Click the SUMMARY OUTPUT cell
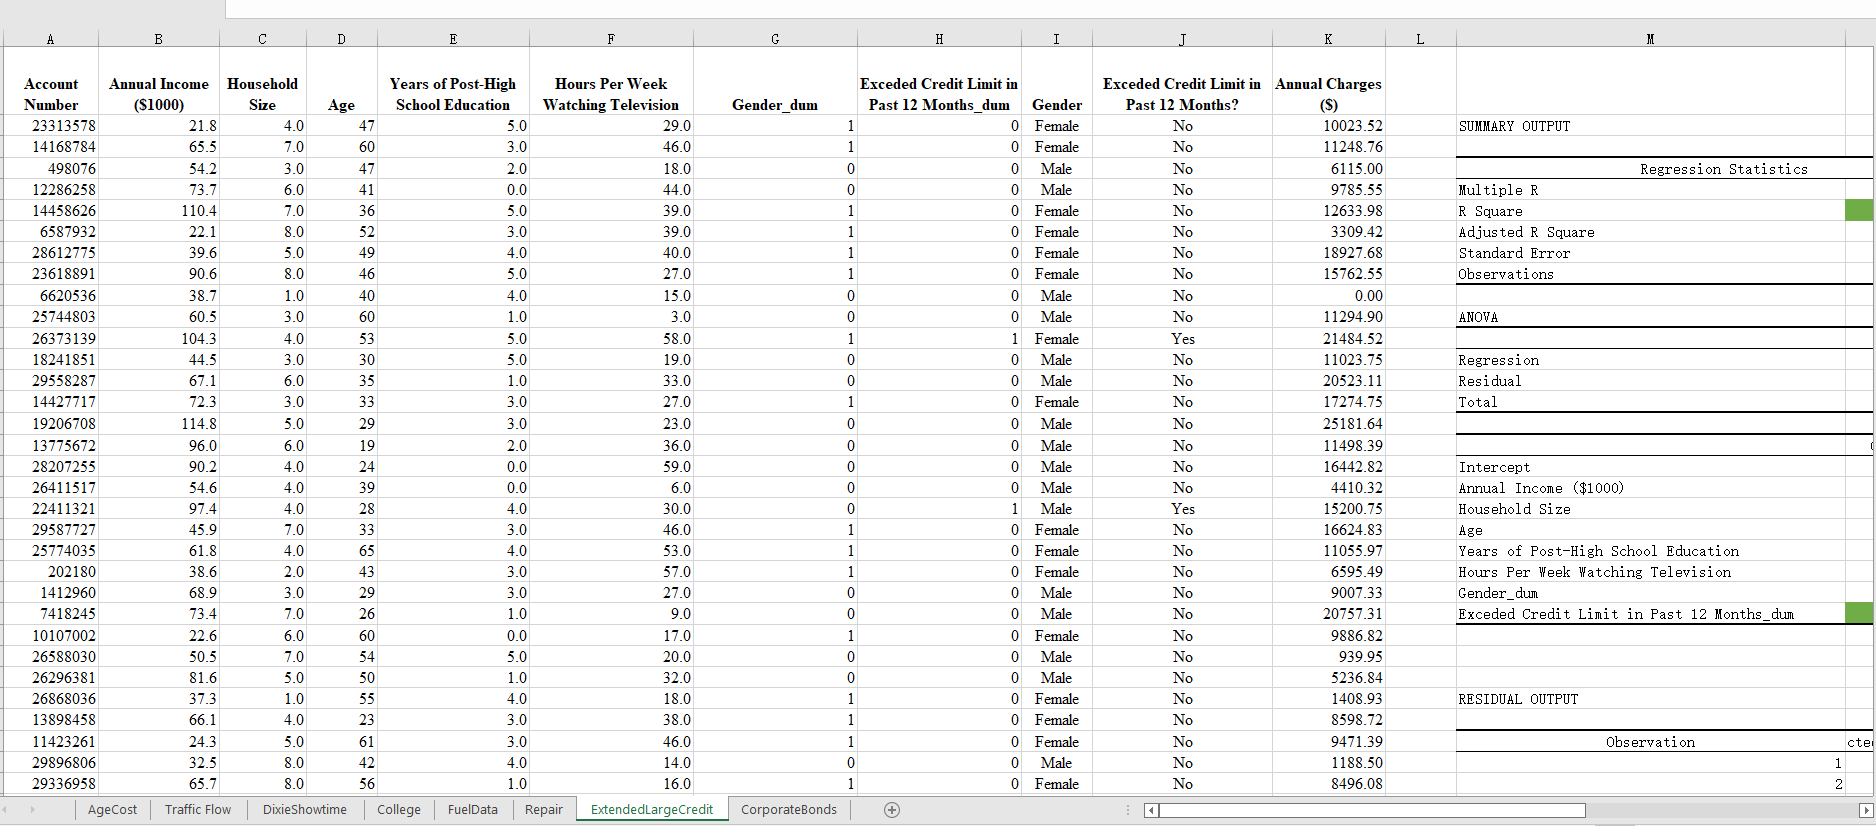1876x826 pixels. pos(1650,126)
